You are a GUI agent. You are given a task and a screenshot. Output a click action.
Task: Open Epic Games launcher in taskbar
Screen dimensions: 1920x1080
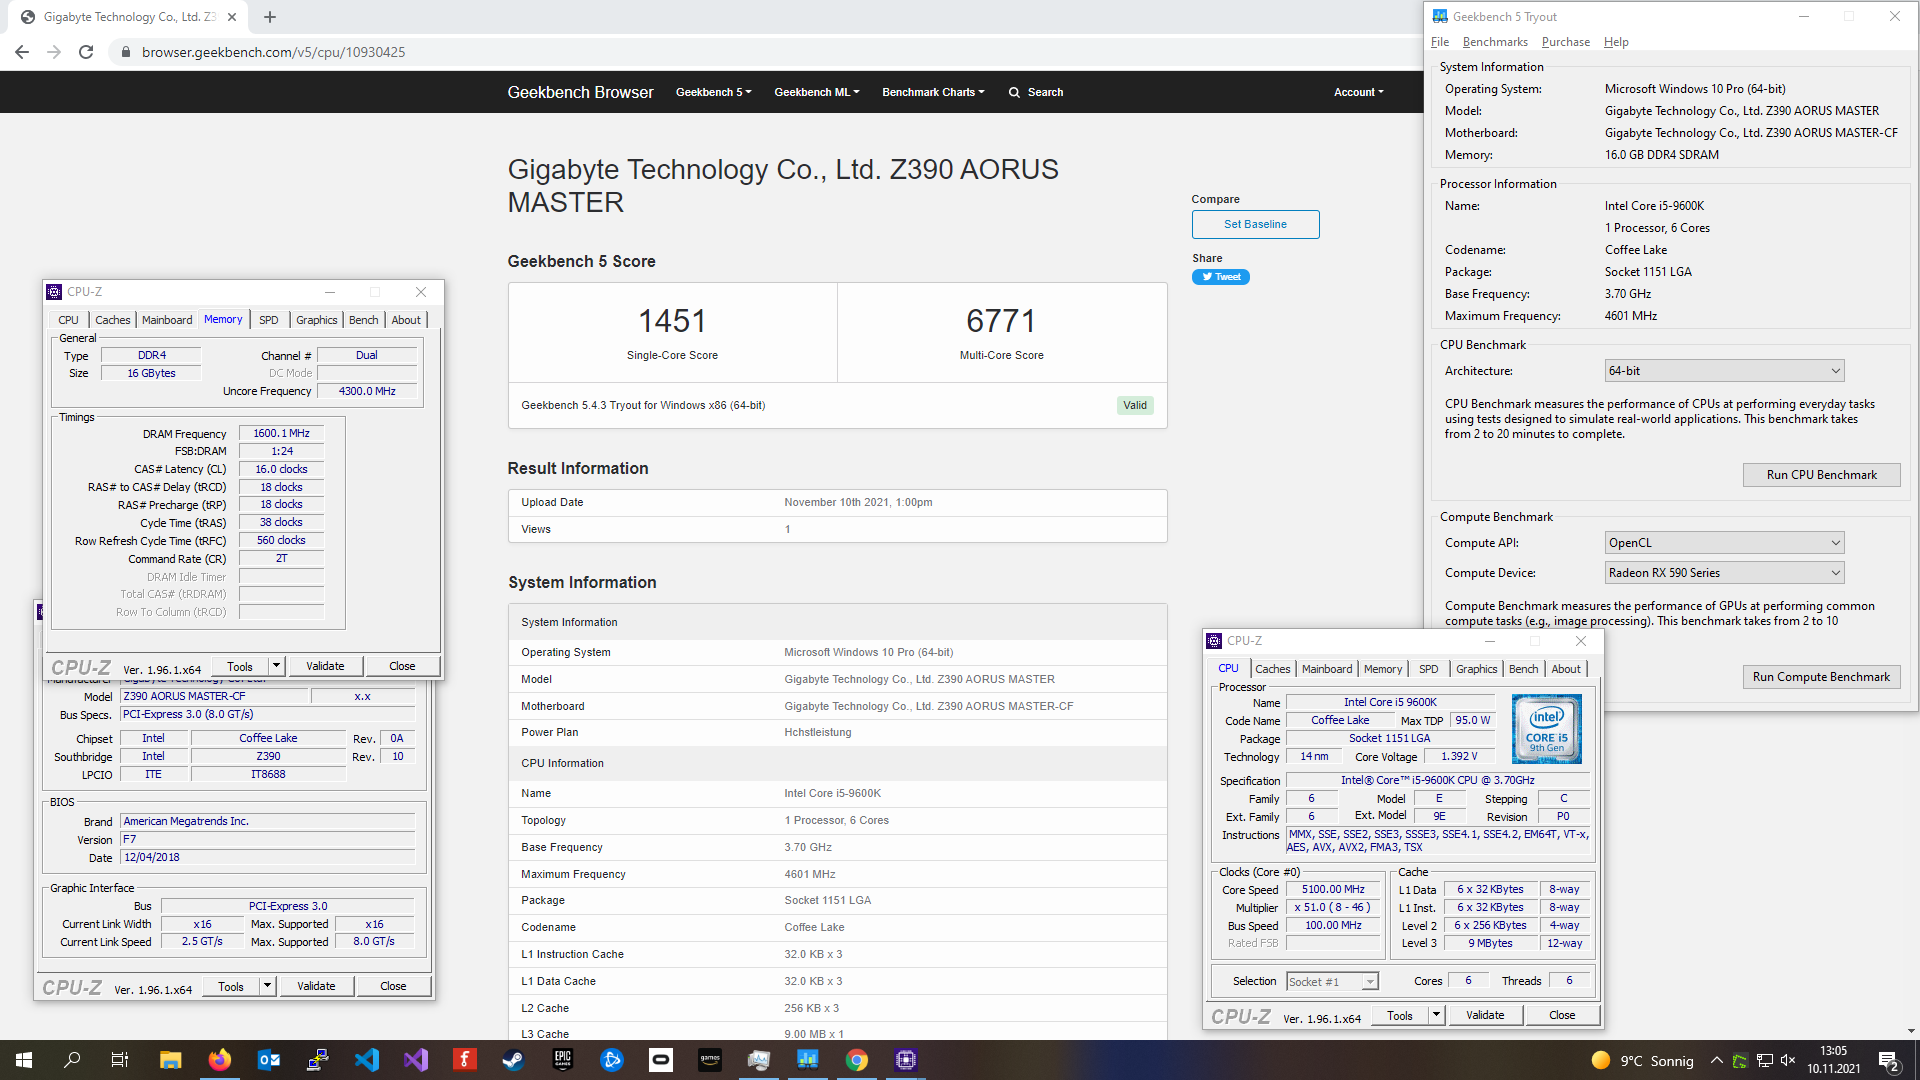pos(563,1060)
